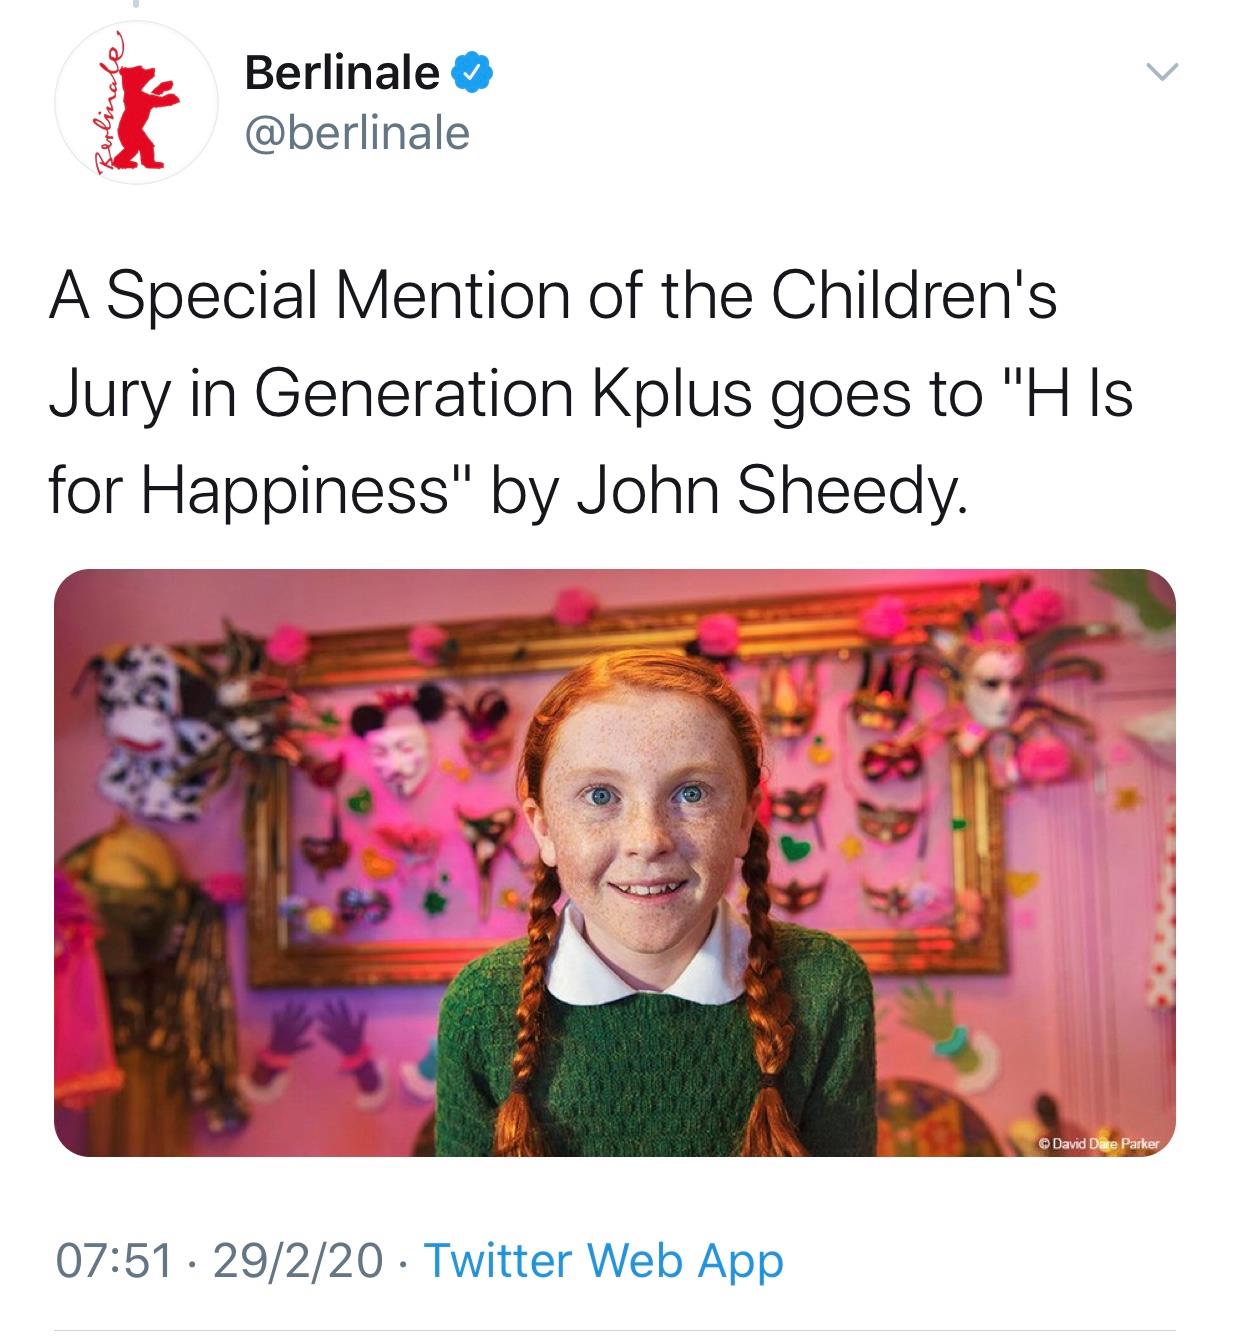1236x1342 pixels.
Task: Click the David Dare Parker photo credit
Action: (1096, 1142)
